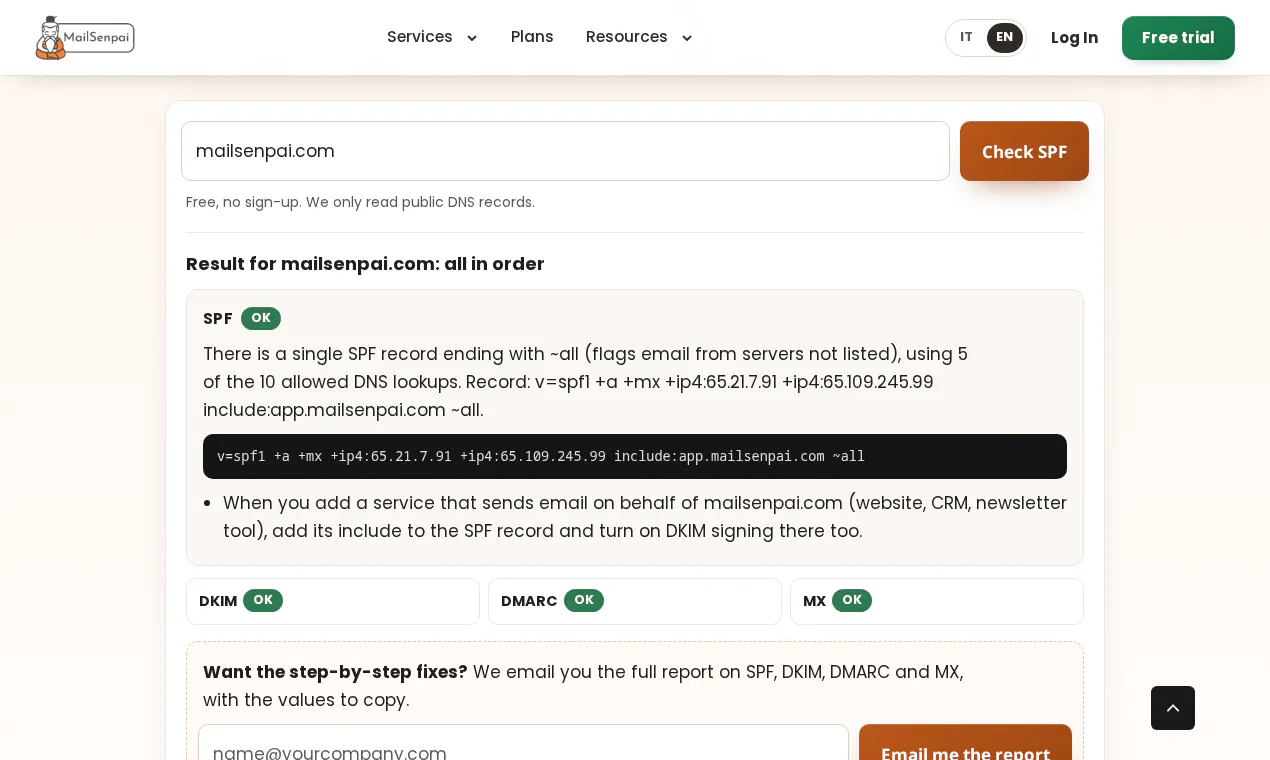
Task: Focus the name@yourcompany.com email field
Action: pos(523,742)
